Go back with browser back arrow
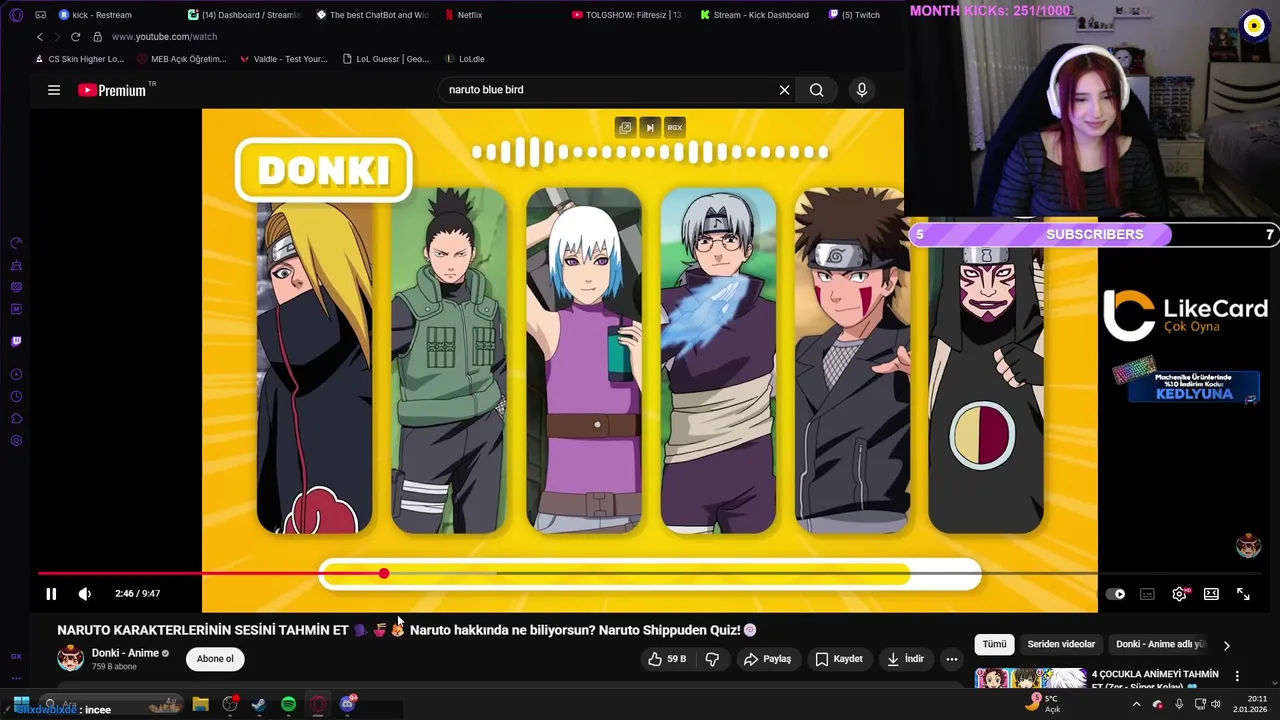The image size is (1280, 720). [40, 37]
